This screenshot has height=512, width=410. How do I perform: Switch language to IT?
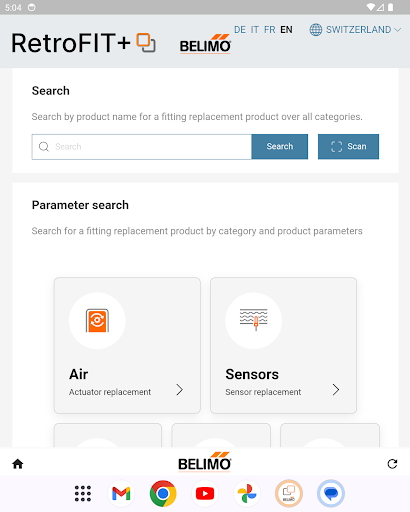(x=255, y=30)
